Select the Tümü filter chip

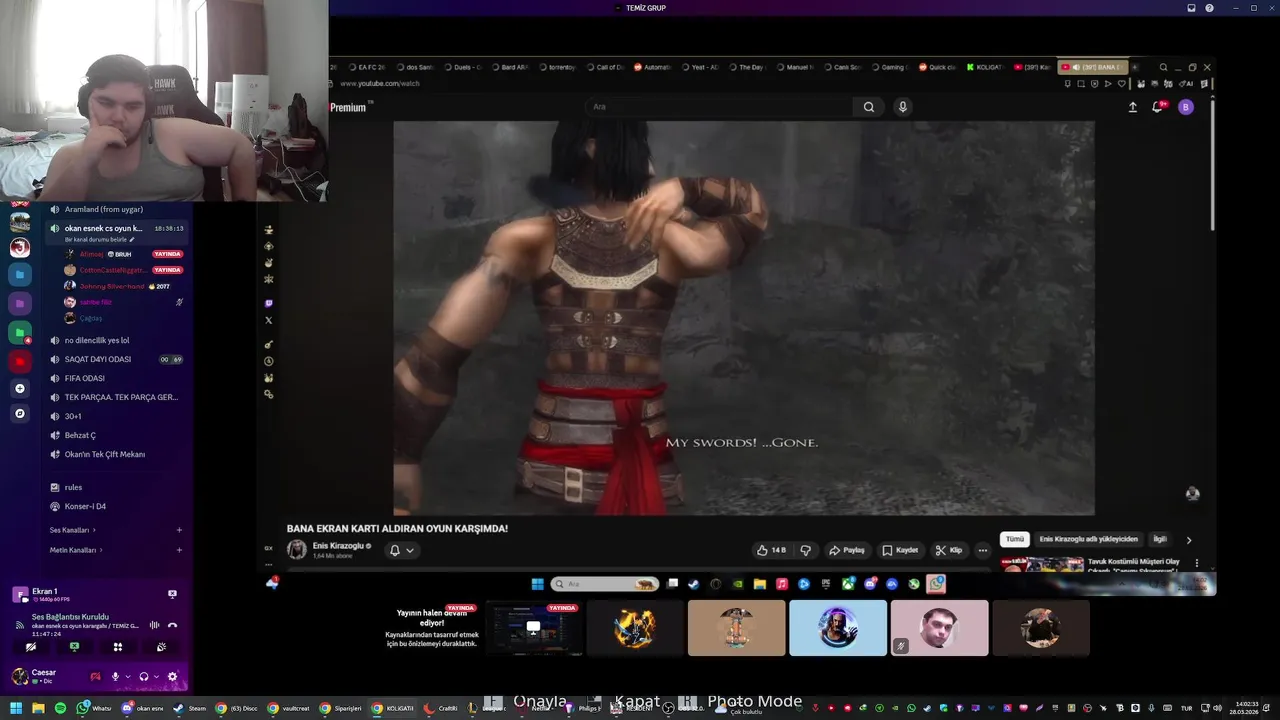click(x=1015, y=539)
